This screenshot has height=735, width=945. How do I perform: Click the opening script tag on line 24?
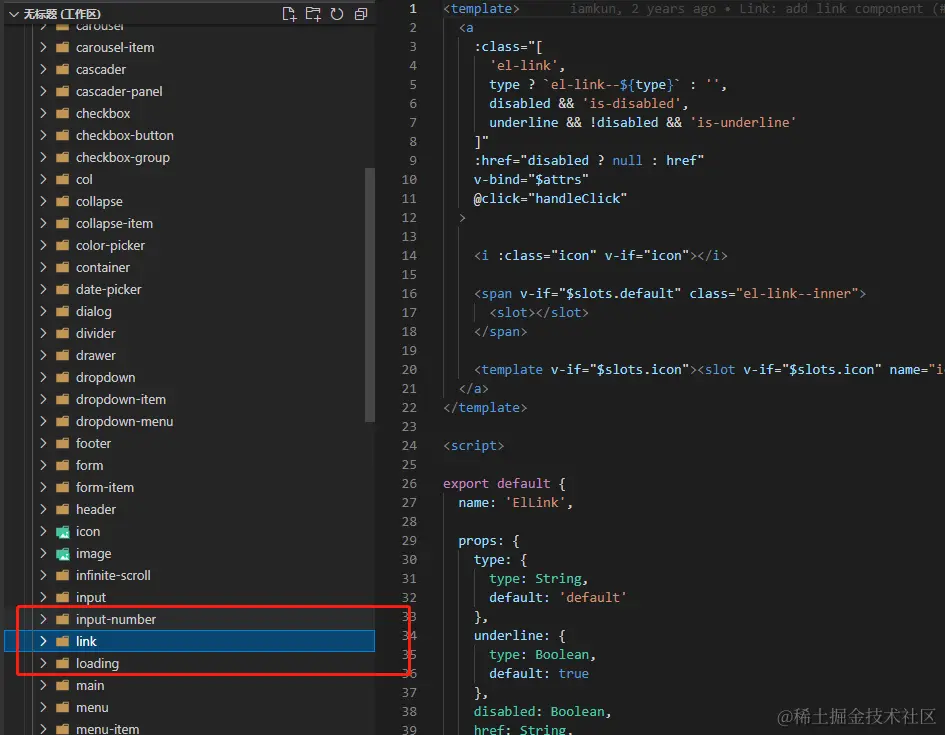474,446
